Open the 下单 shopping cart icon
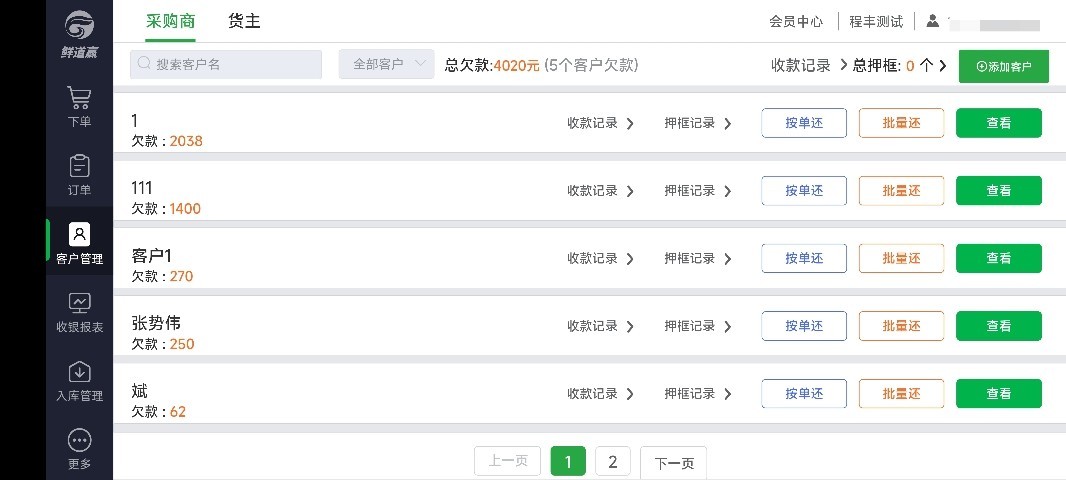Image resolution: width=1066 pixels, height=480 pixels. (x=80, y=98)
